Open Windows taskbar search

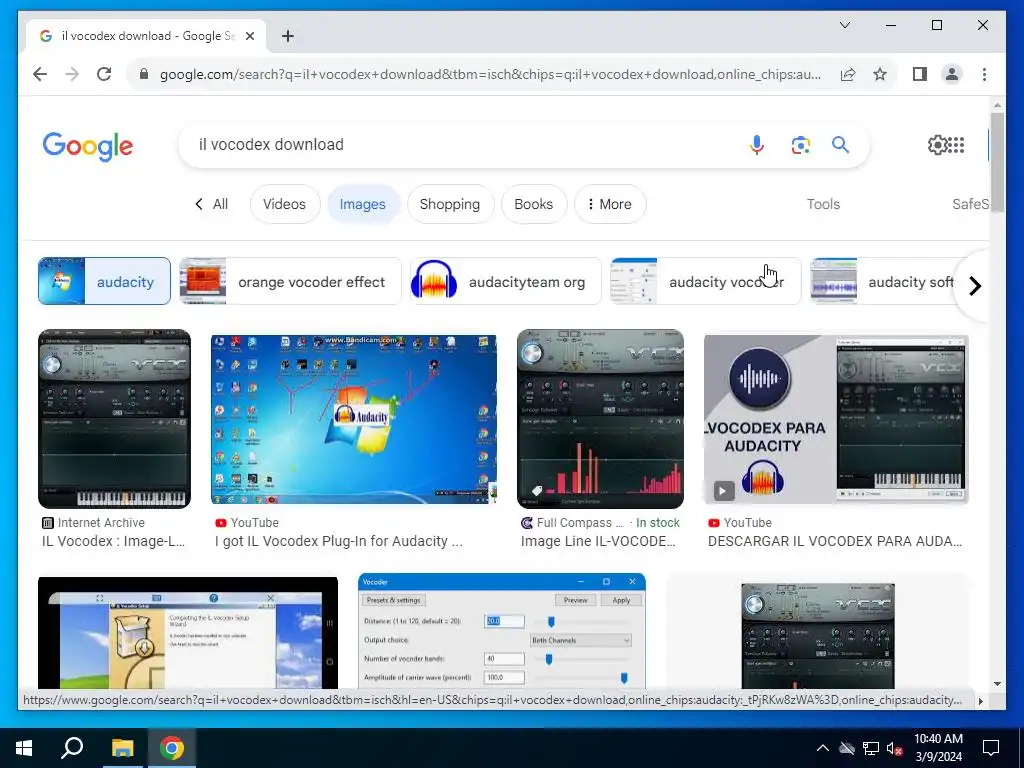pos(72,748)
